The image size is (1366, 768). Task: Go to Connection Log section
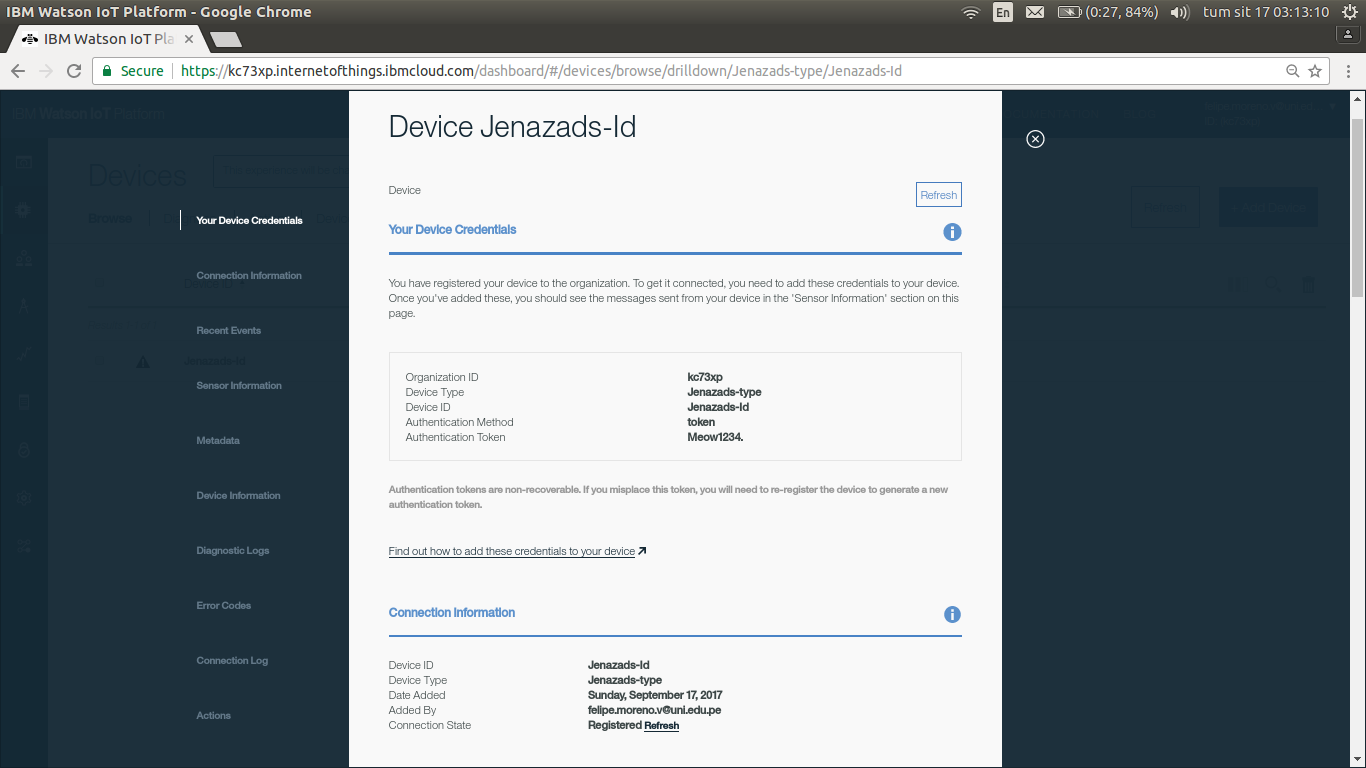[x=232, y=660]
